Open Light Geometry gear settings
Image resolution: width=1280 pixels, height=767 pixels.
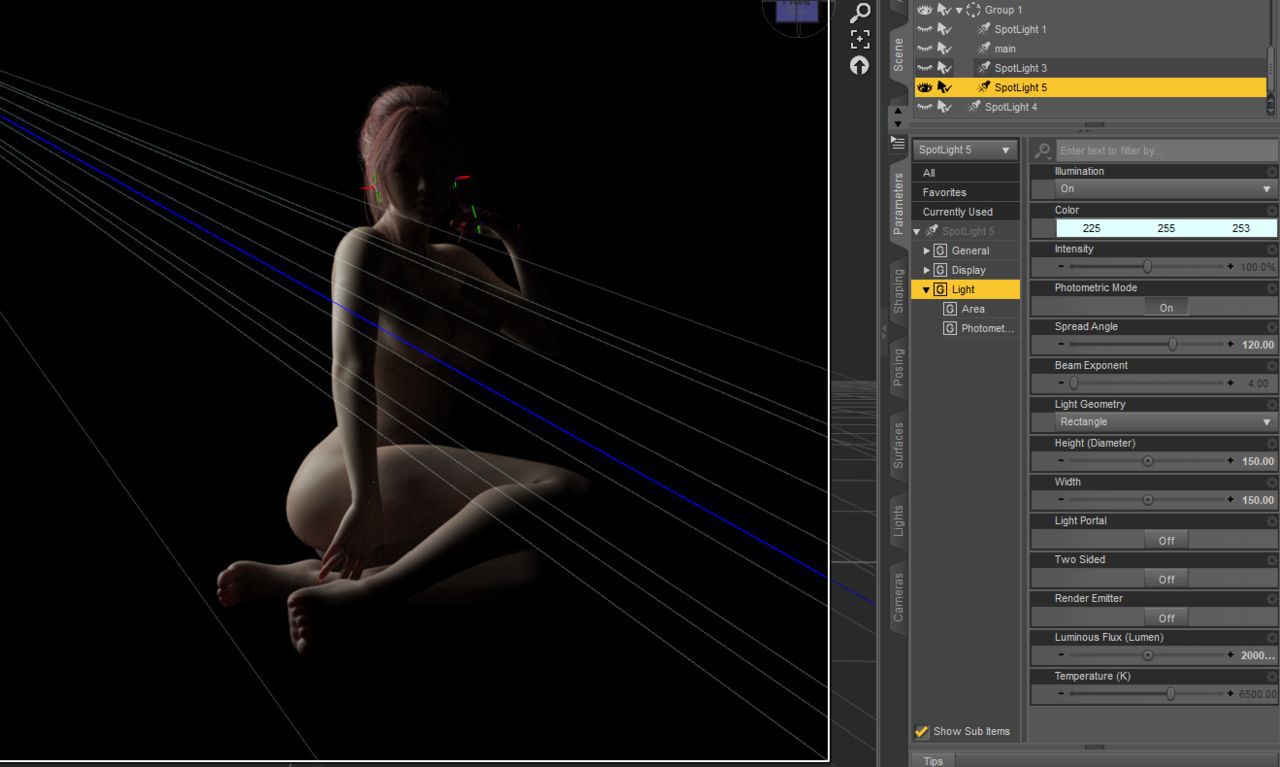[x=1271, y=405]
